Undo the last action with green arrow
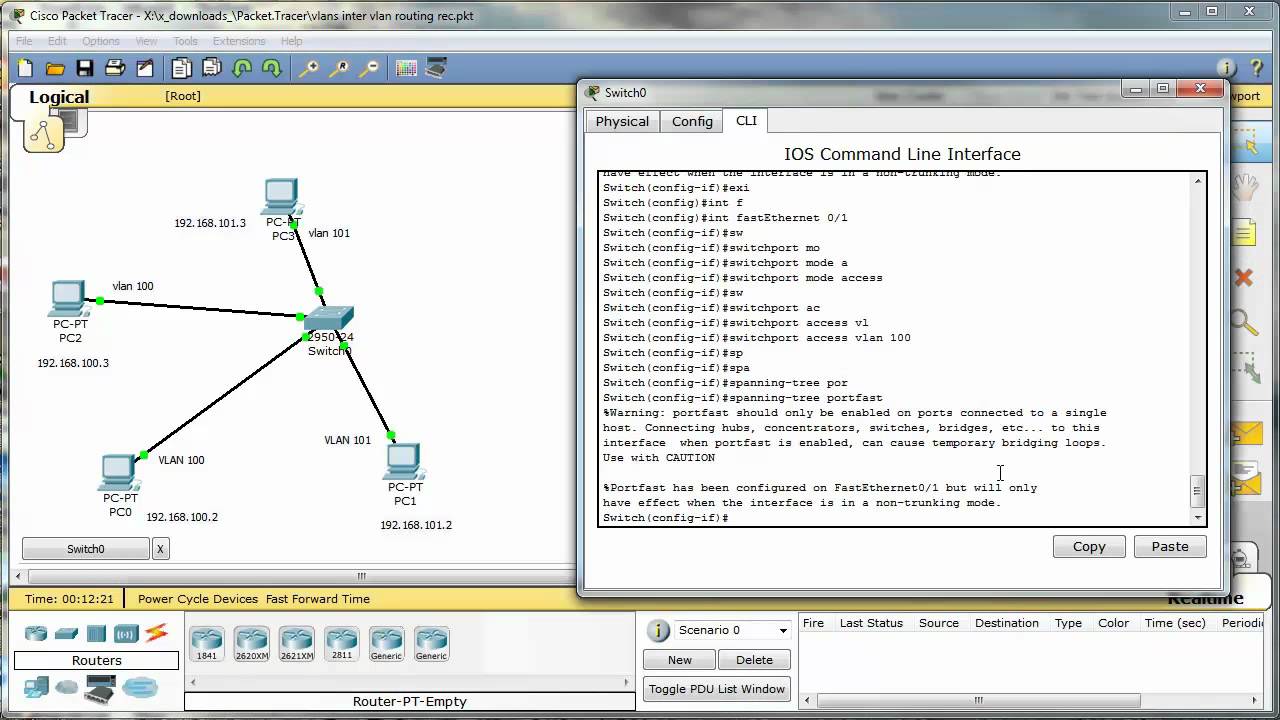Image resolution: width=1280 pixels, height=720 pixels. click(242, 68)
